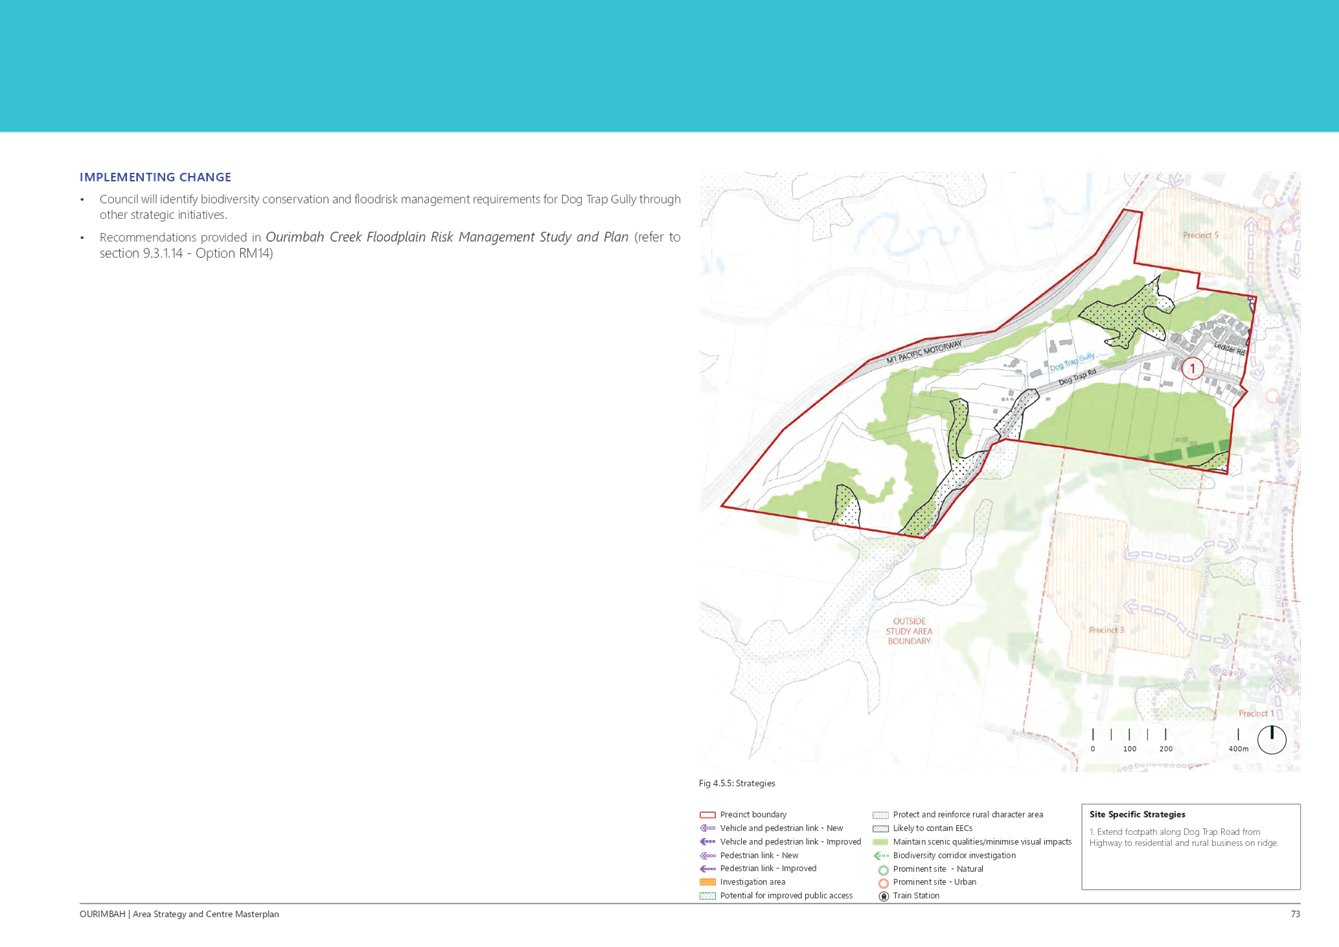Select the Challenging corridor investigation green arrow icon
This screenshot has width=1339, height=947.
pos(882,856)
